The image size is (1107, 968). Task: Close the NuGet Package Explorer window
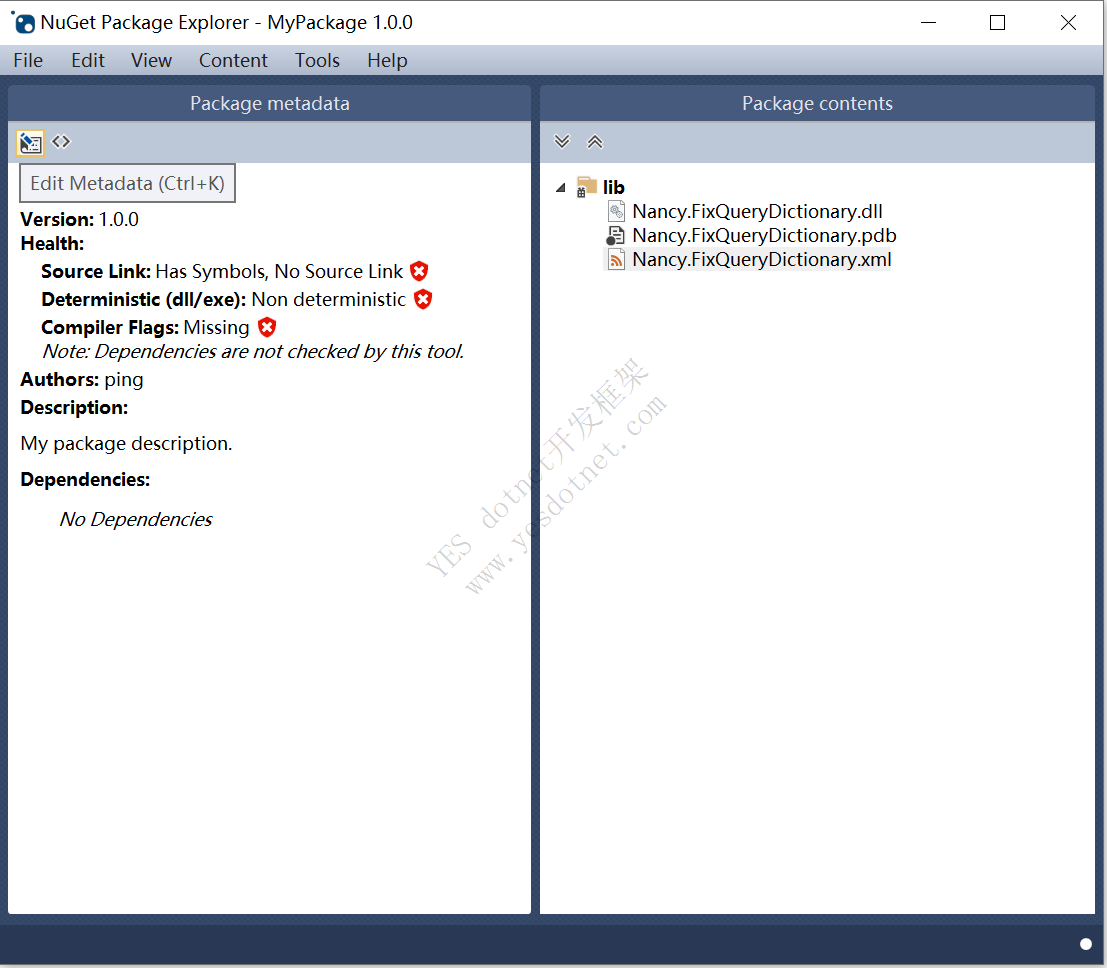(1068, 23)
